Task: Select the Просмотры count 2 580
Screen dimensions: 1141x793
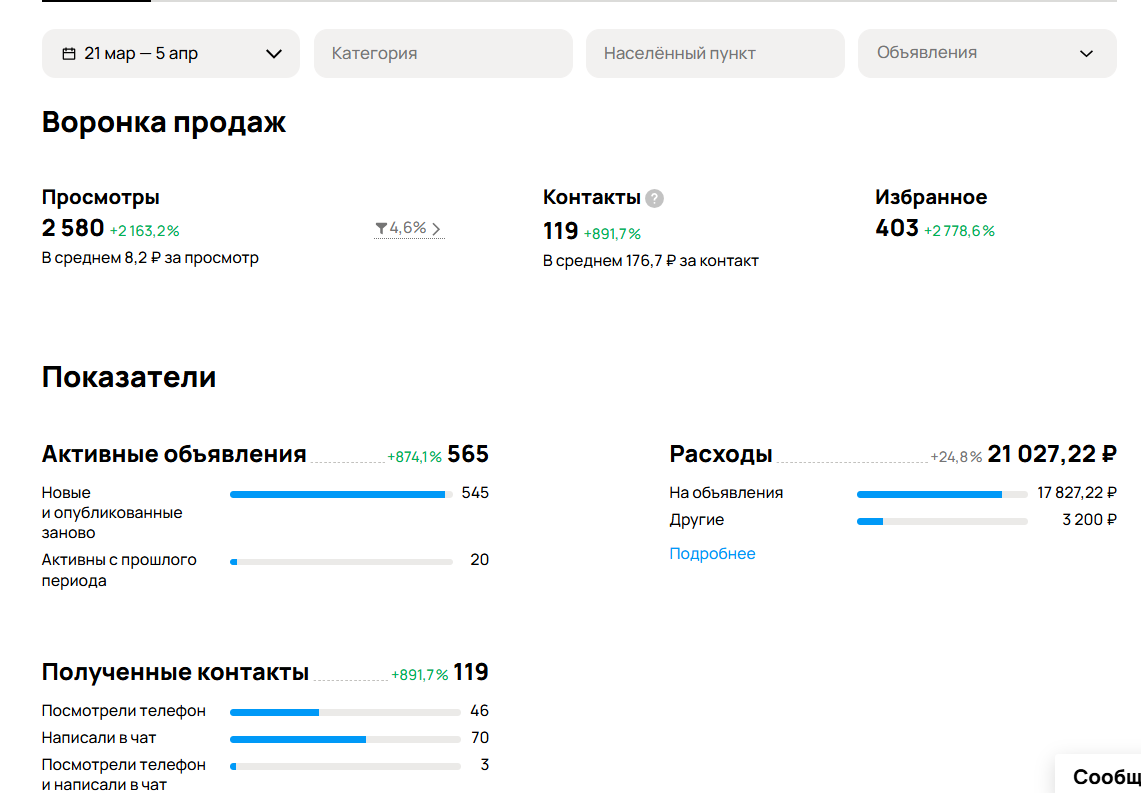Action: [x=73, y=228]
